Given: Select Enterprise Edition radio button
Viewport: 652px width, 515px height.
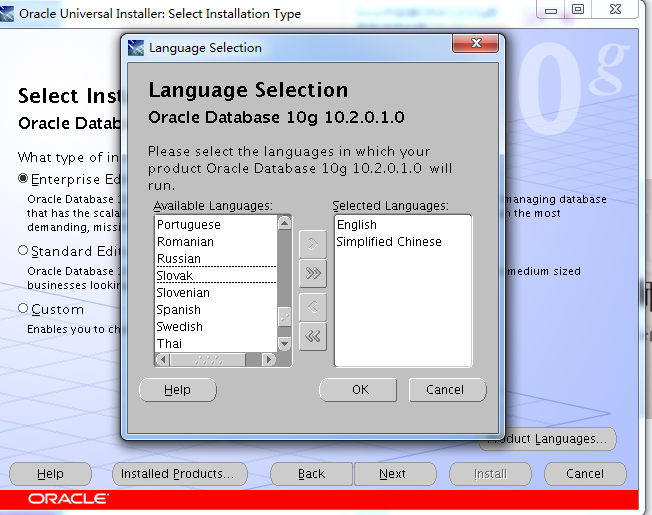Looking at the screenshot, I should [x=23, y=179].
